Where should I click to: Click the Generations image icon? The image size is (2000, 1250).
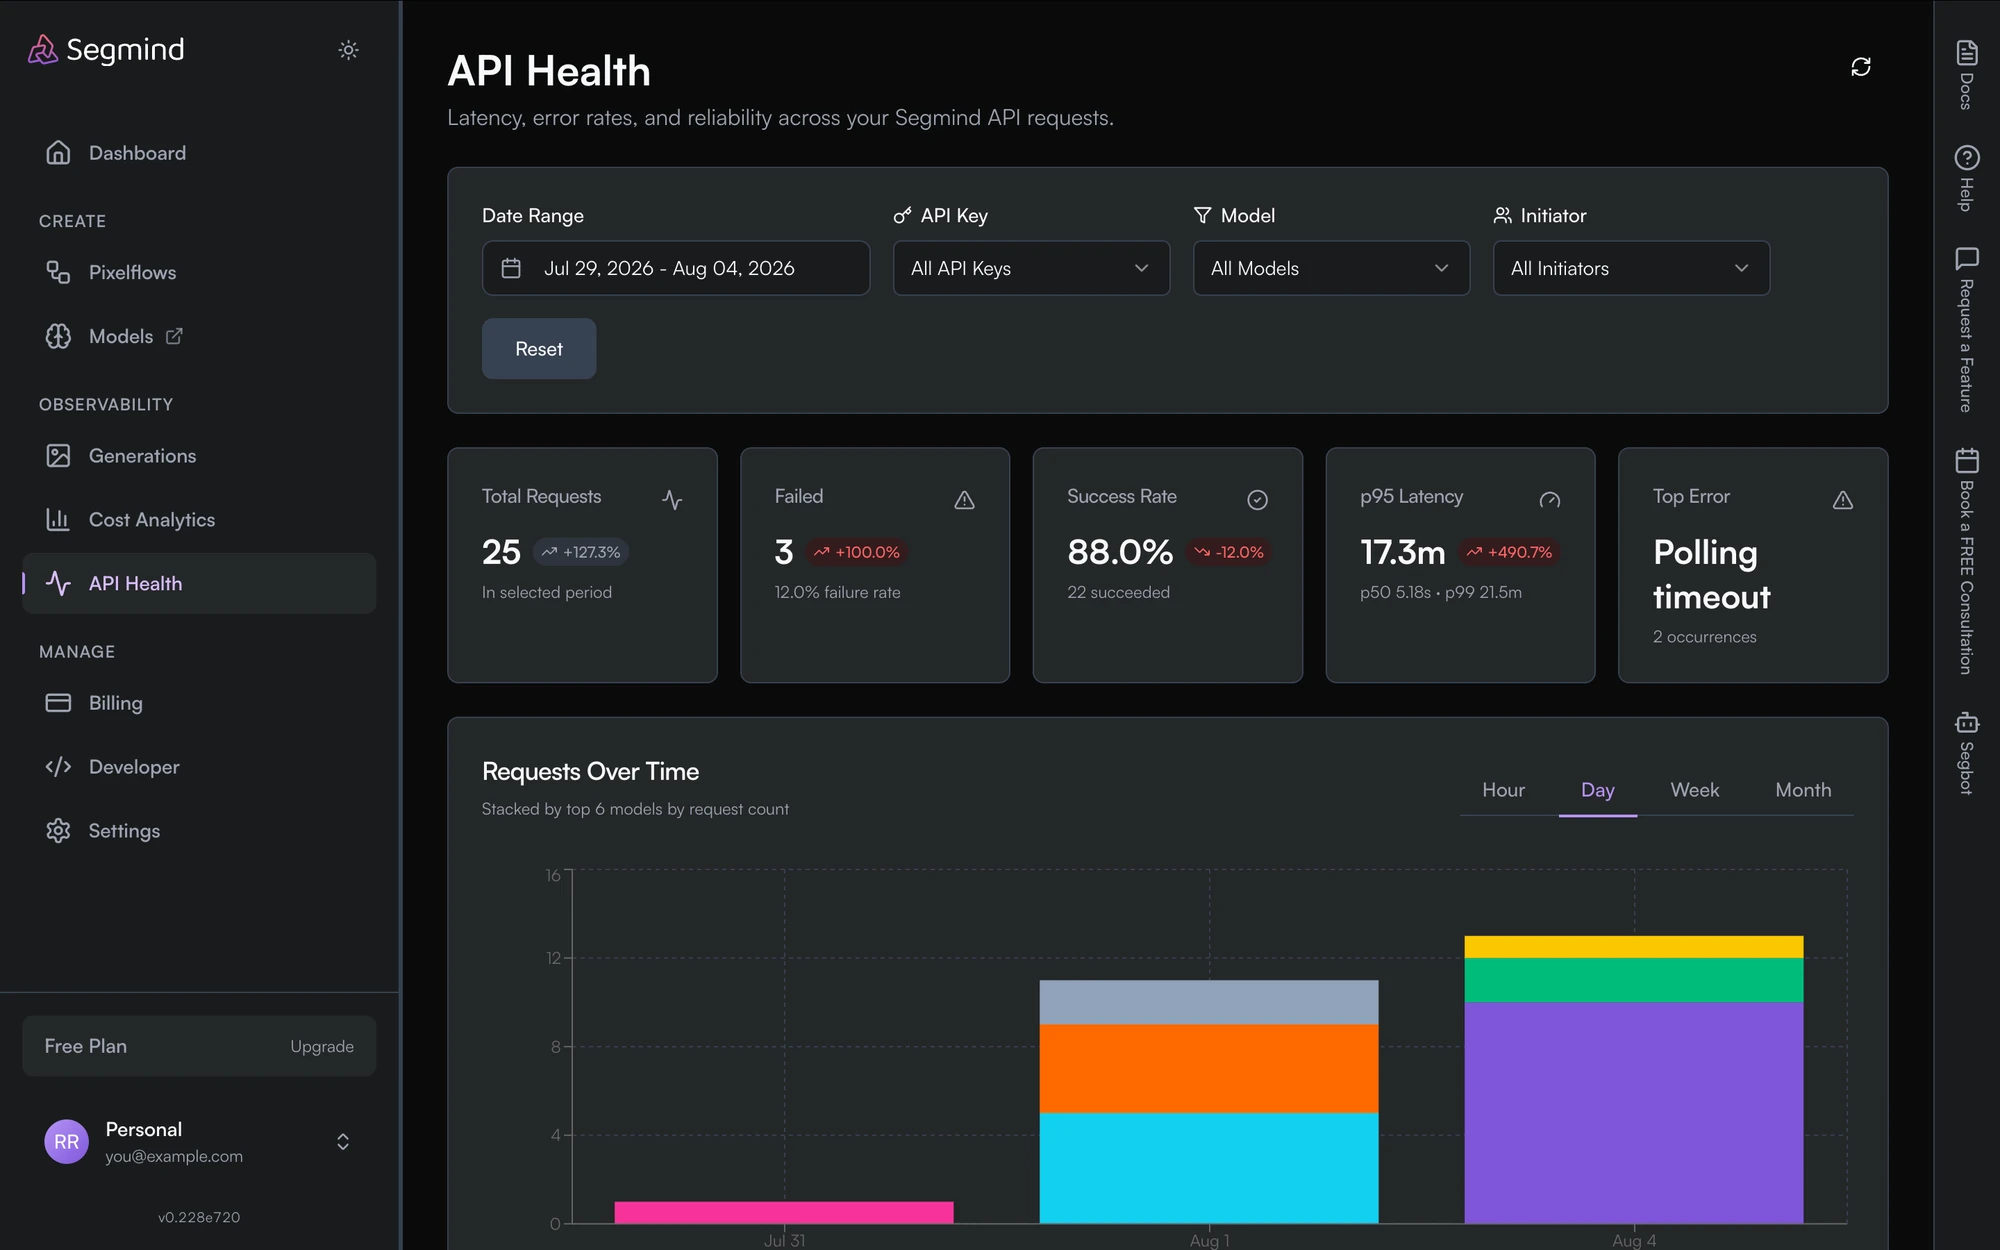pos(58,456)
